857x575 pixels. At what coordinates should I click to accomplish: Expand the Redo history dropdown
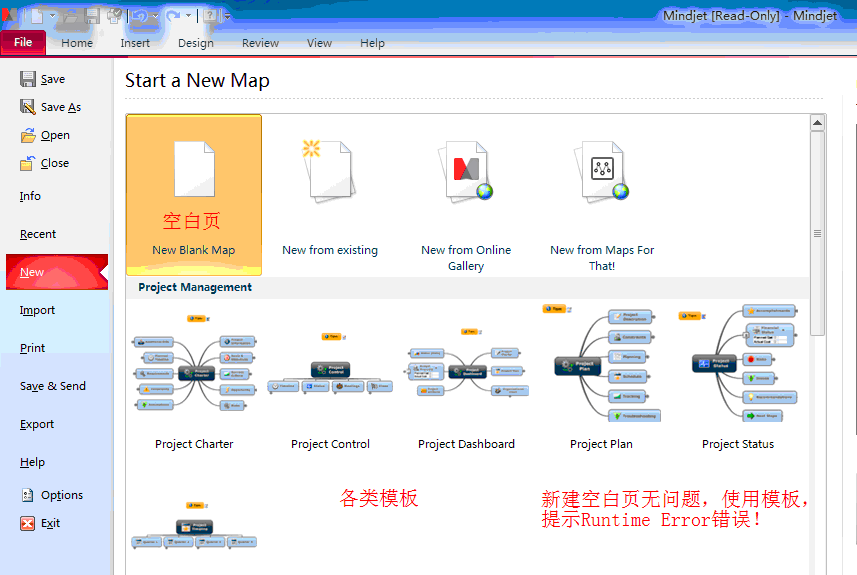pyautogui.click(x=188, y=16)
